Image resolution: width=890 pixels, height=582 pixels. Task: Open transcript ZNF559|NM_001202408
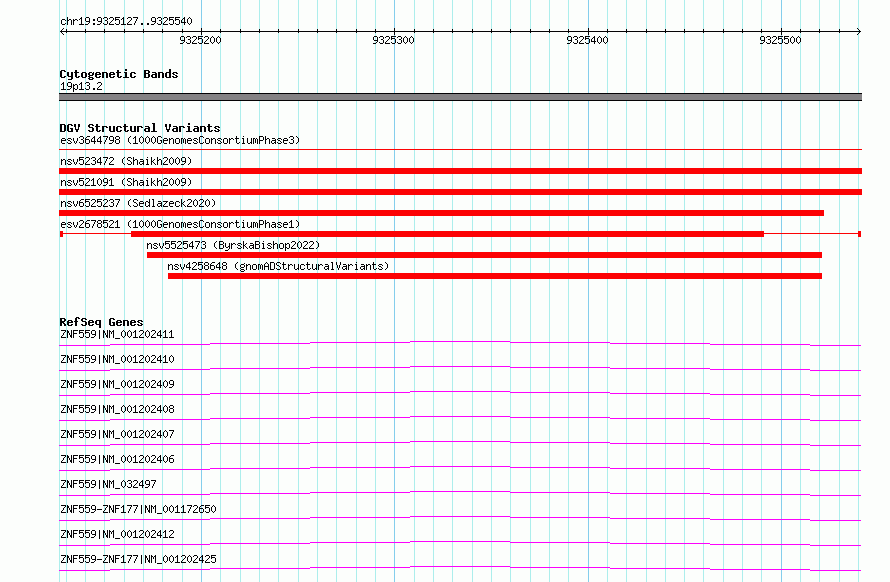pos(117,409)
